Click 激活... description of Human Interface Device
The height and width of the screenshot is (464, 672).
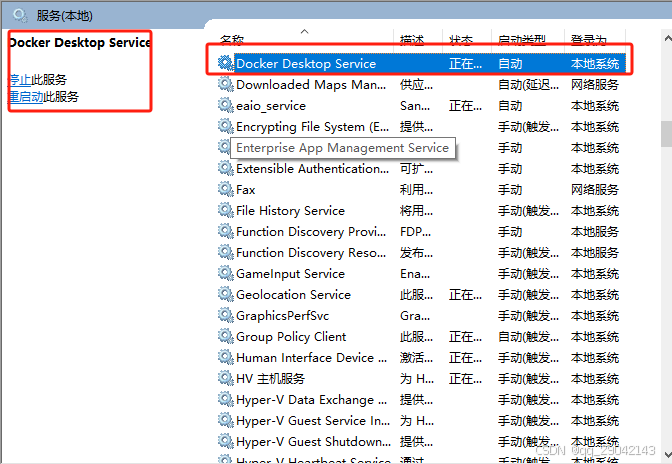tap(416, 357)
